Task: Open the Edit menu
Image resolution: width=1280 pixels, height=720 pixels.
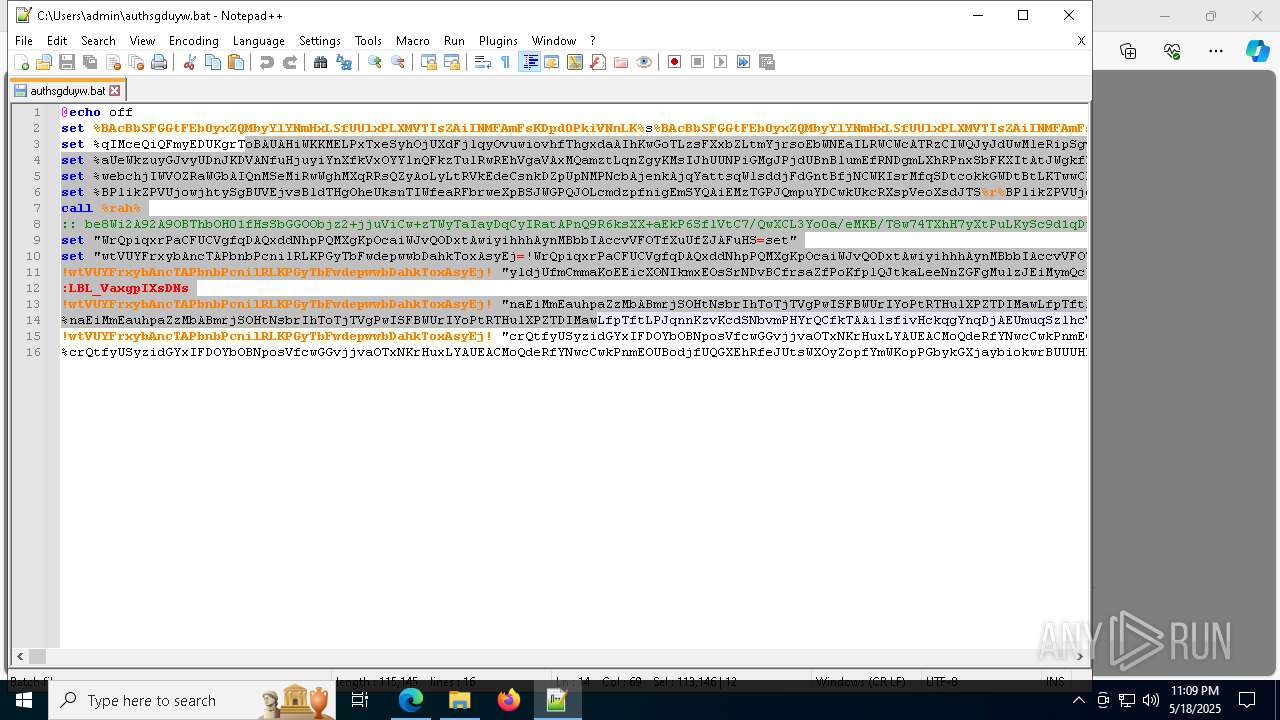Action: tap(57, 41)
